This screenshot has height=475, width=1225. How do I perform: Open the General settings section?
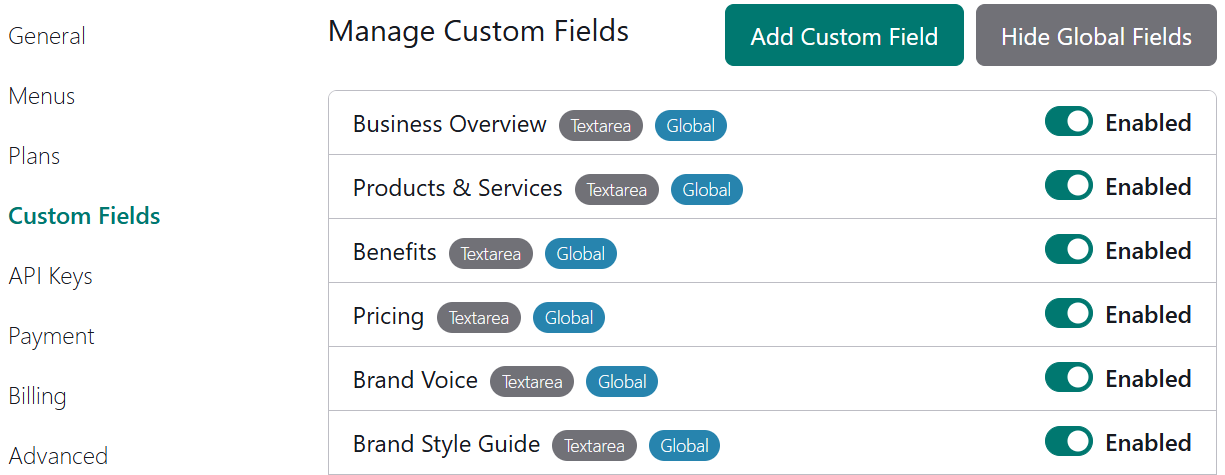tap(47, 36)
